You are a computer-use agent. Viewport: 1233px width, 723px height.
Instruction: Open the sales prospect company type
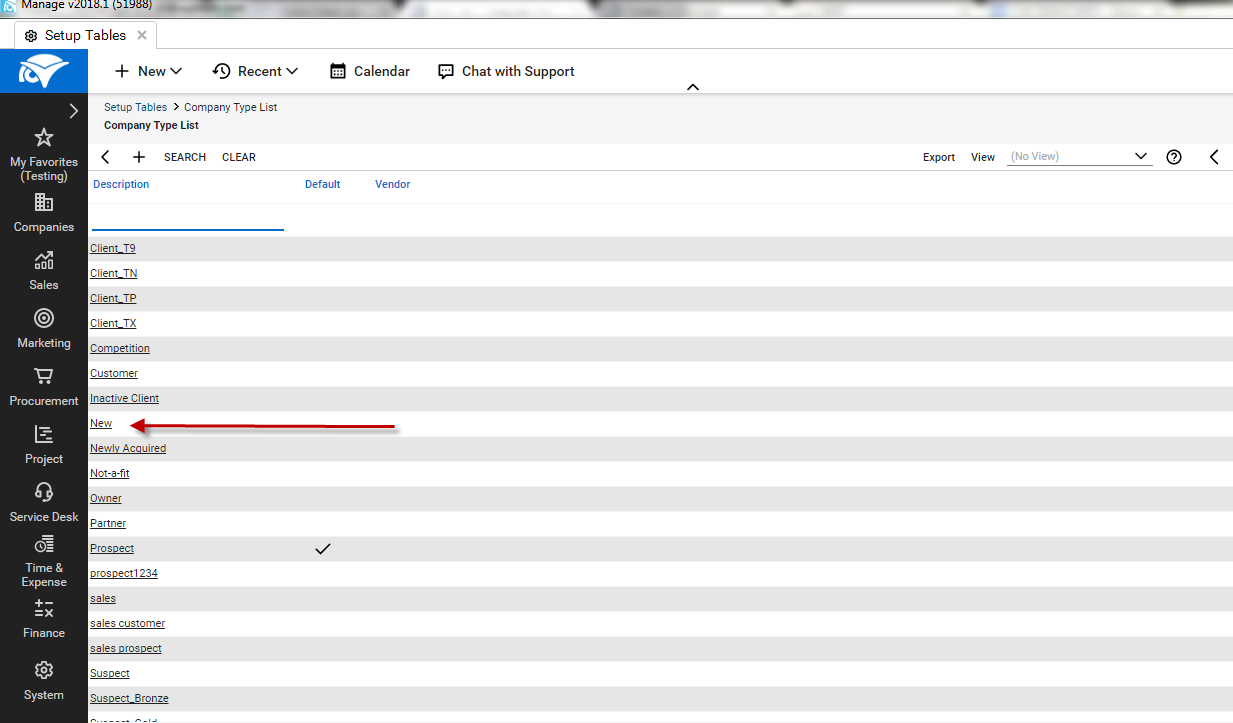126,648
